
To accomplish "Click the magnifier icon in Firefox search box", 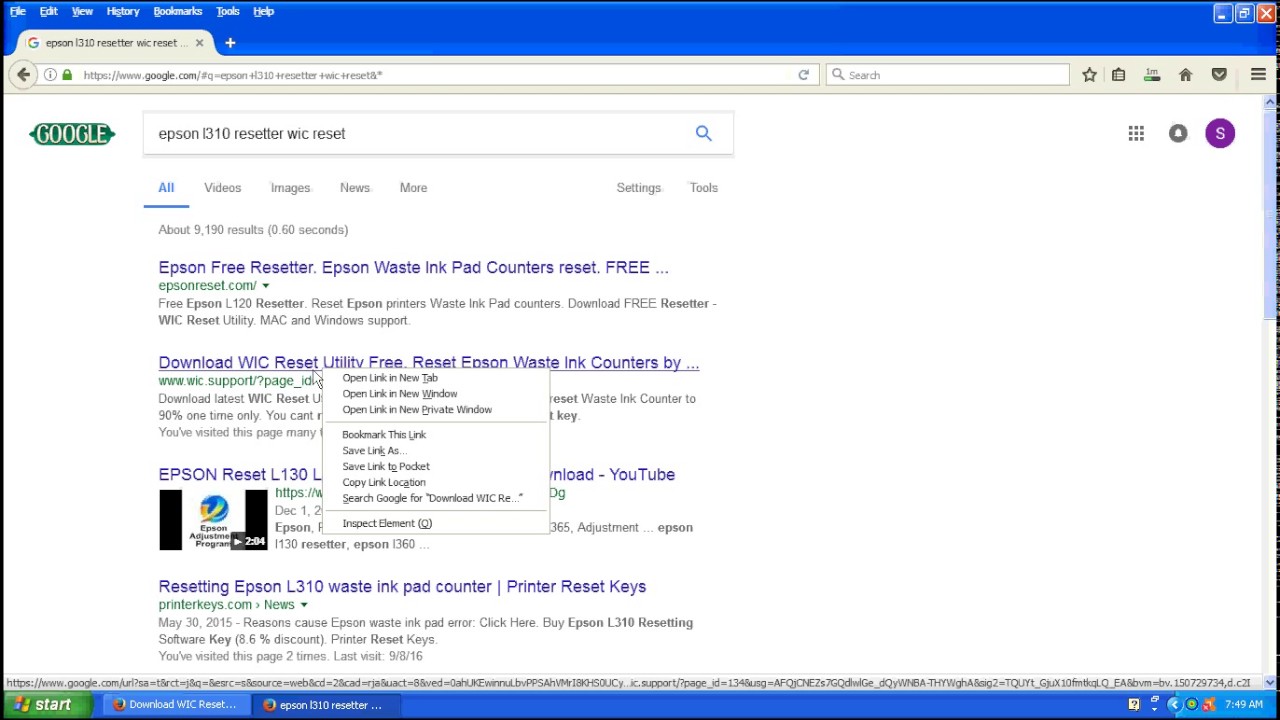I will 838,75.
